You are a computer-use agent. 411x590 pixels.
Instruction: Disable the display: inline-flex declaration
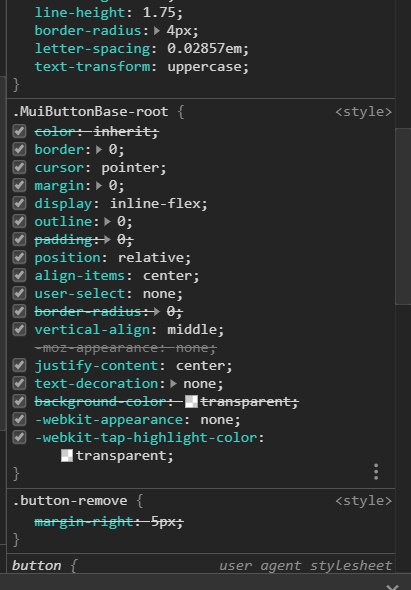(x=19, y=204)
